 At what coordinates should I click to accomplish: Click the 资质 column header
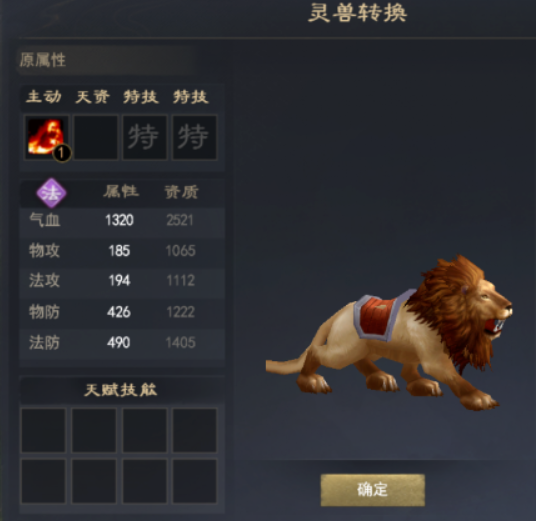click(x=181, y=192)
